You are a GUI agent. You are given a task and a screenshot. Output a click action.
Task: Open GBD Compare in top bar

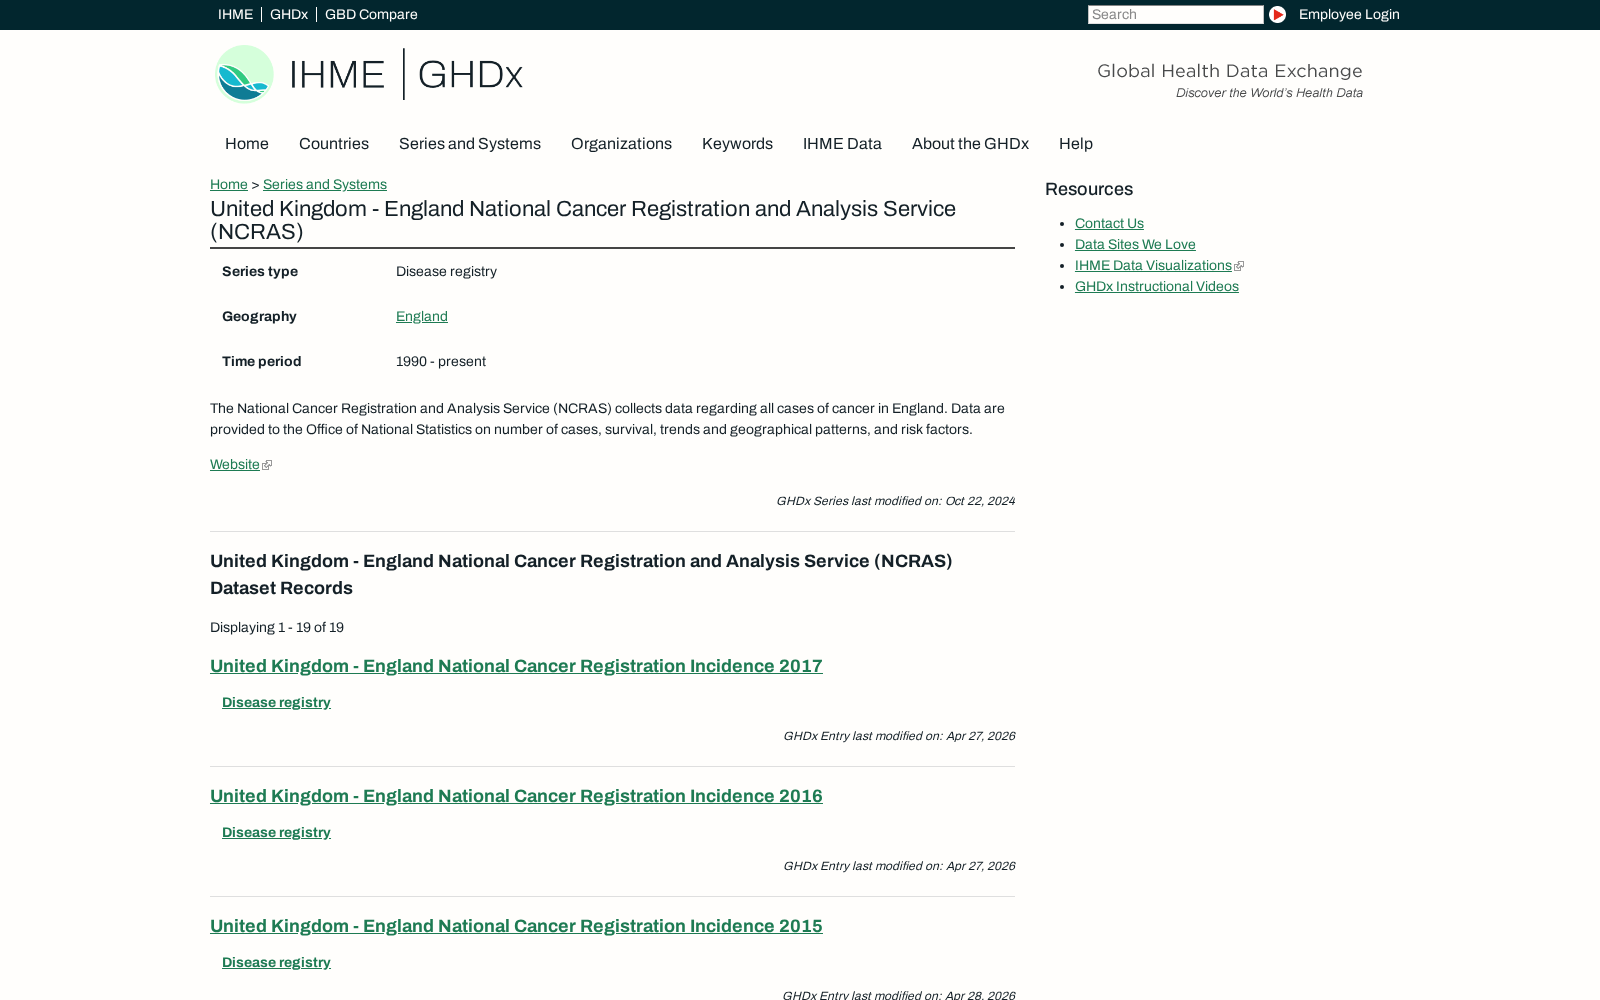tap(371, 14)
